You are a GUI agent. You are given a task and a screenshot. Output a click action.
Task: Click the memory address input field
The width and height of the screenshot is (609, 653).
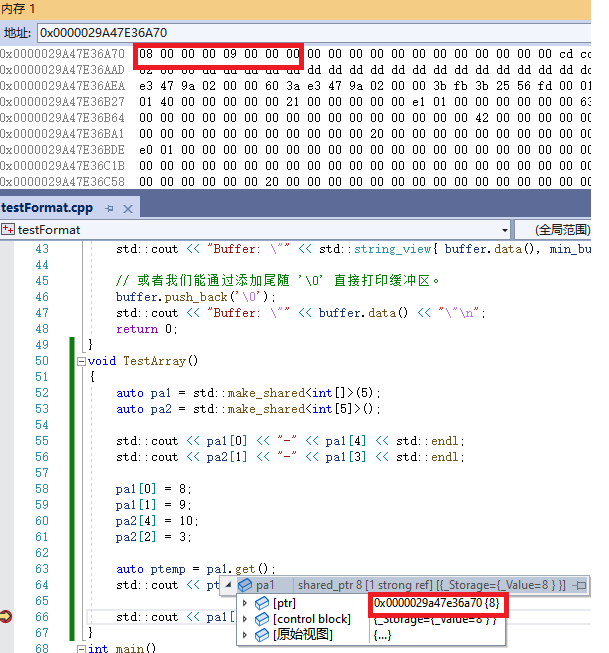point(314,33)
